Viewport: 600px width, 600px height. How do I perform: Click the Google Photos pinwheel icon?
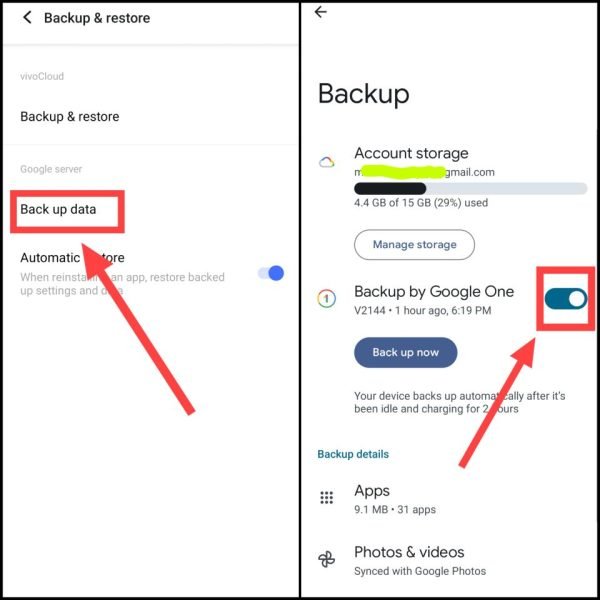pos(326,560)
